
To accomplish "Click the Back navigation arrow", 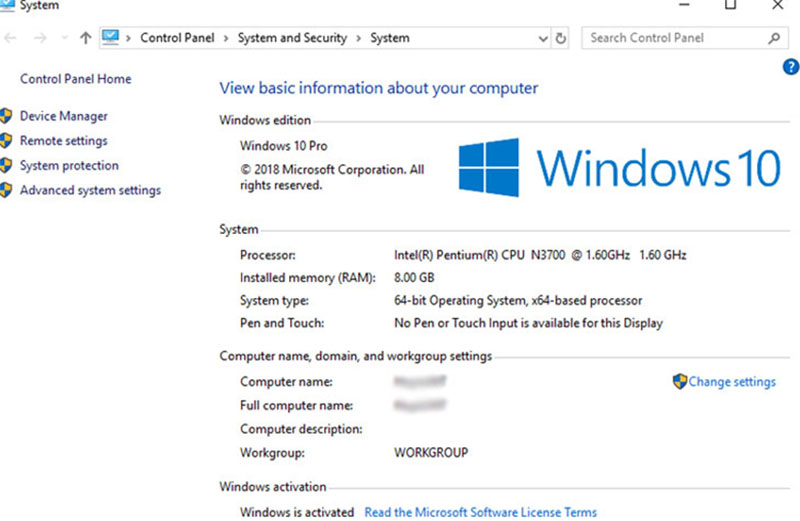I will 9,38.
